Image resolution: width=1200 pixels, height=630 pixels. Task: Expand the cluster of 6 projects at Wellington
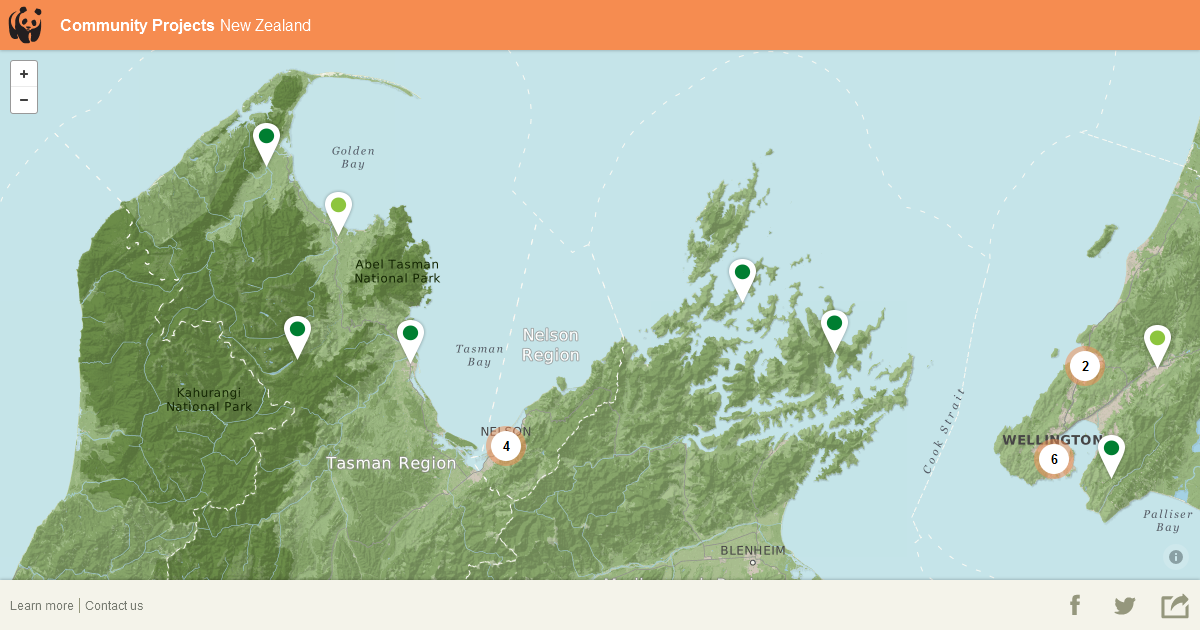1054,458
